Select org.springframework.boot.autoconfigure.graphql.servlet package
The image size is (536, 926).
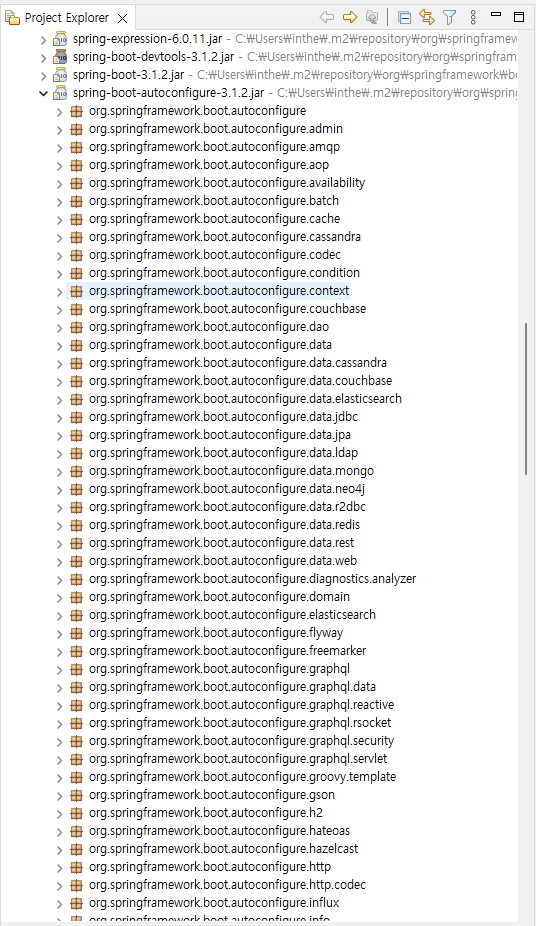(238, 759)
